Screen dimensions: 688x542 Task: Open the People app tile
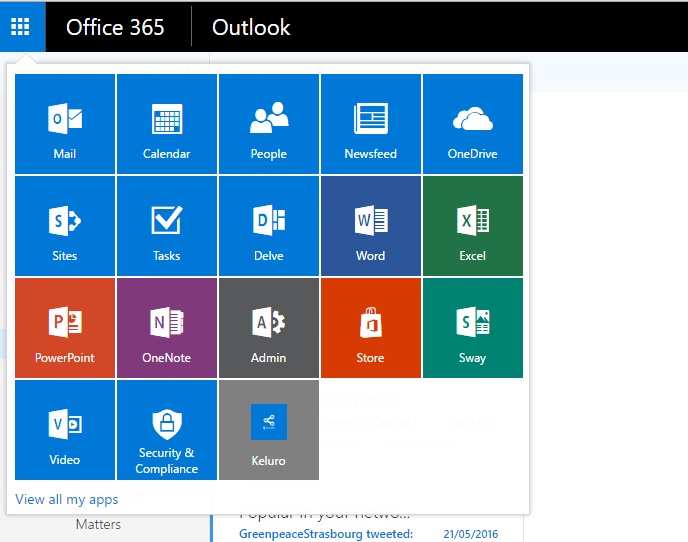[x=269, y=124]
